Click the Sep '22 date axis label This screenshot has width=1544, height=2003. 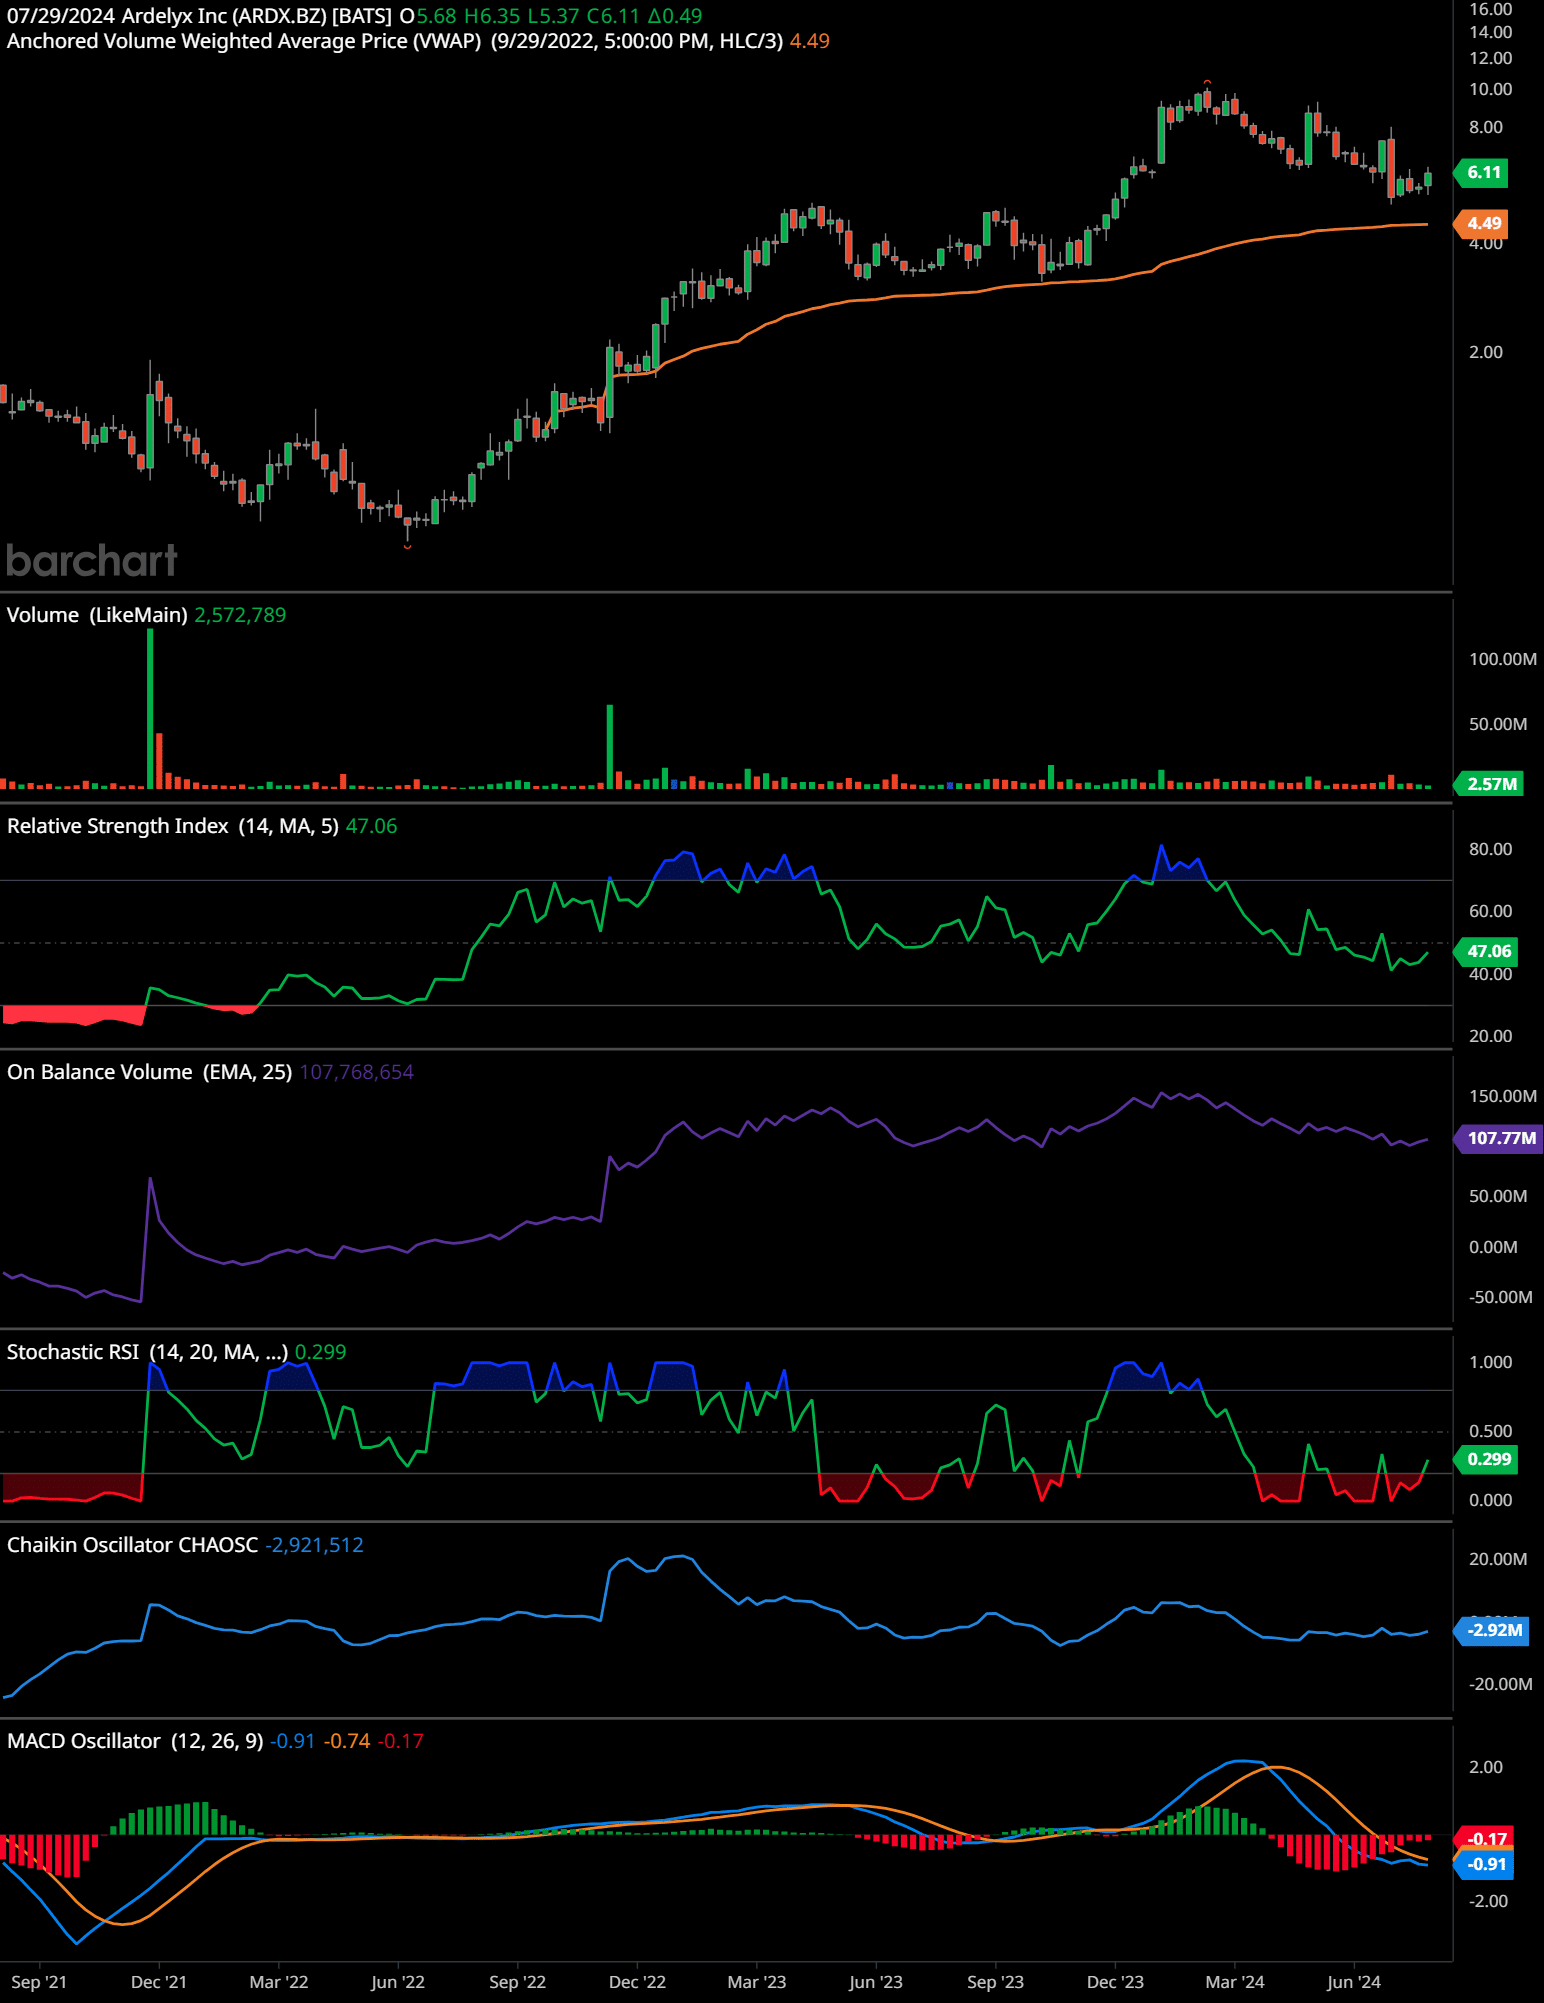click(x=518, y=1982)
